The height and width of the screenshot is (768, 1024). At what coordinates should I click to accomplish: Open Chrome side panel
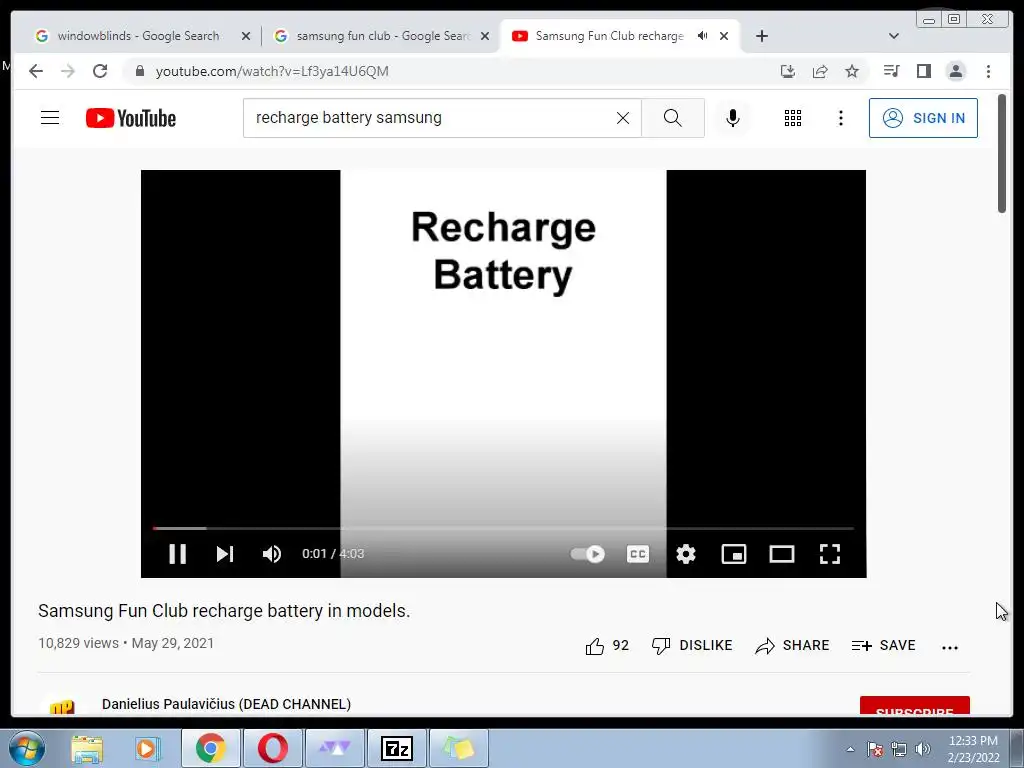(923, 71)
